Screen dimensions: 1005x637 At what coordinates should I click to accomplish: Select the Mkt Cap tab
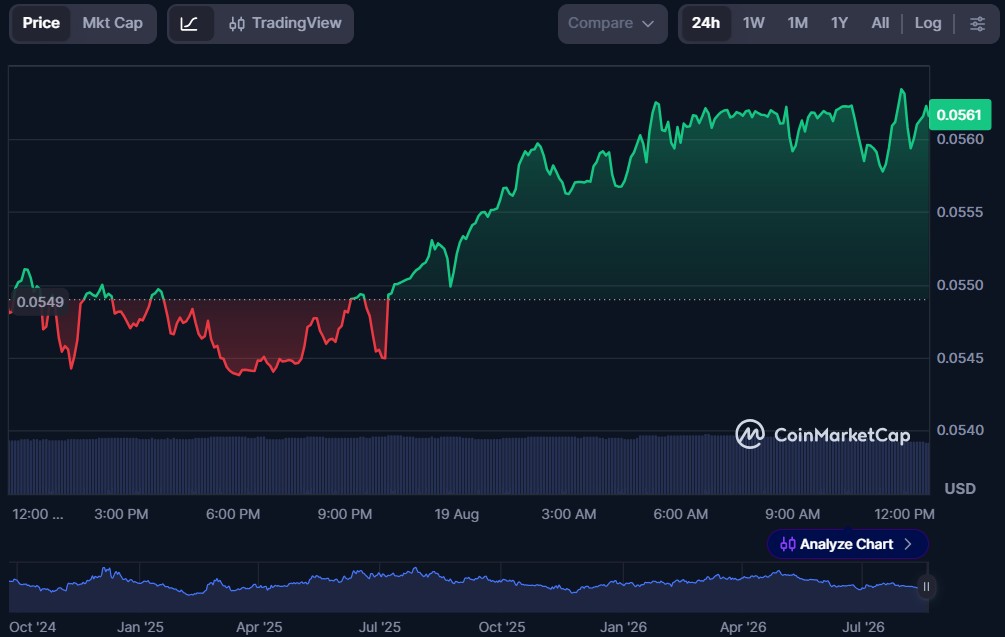click(x=112, y=23)
